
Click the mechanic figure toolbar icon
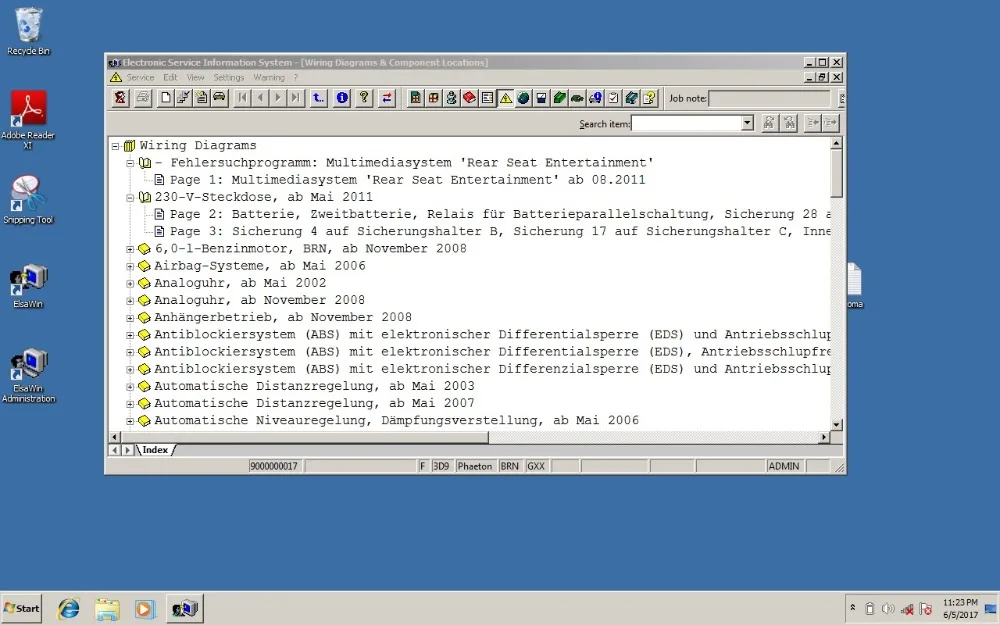click(x=452, y=98)
